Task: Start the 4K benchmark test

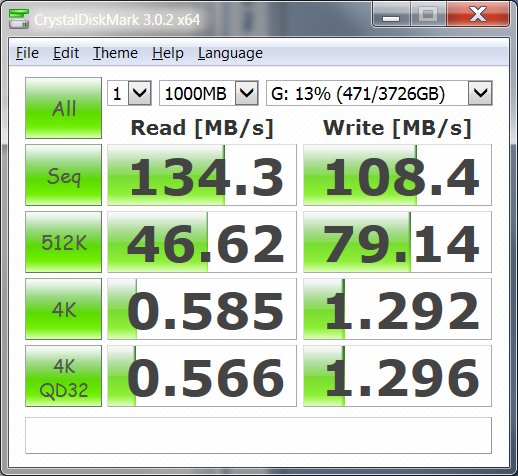Action: (x=63, y=309)
